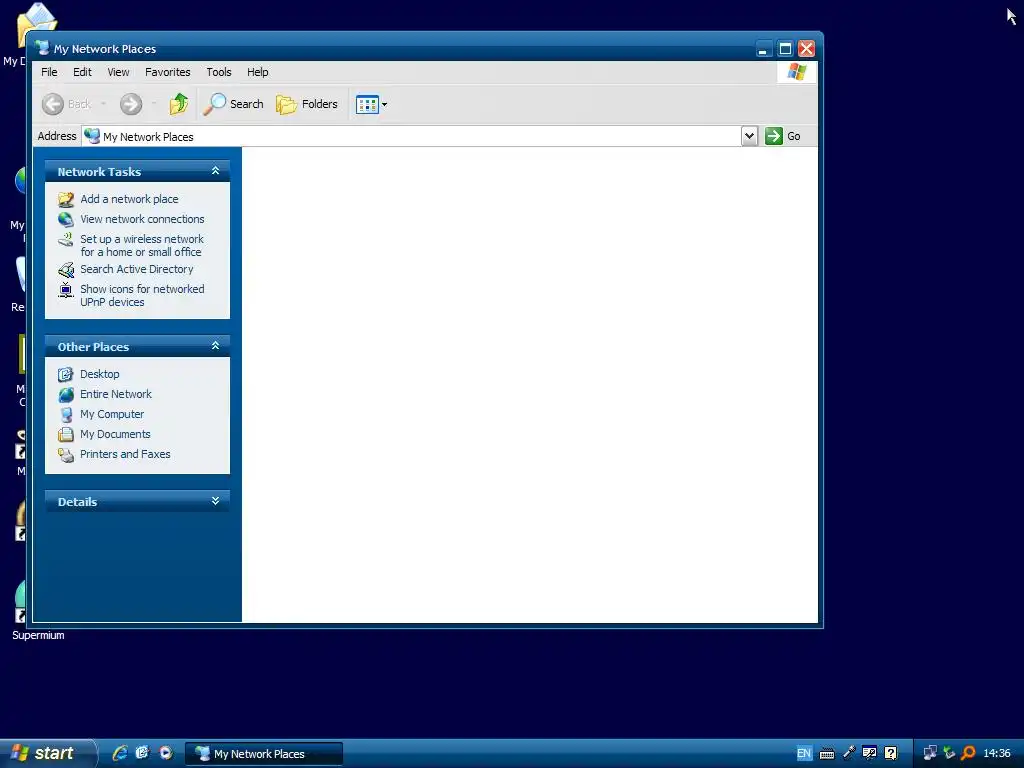Open My Computer link
Image resolution: width=1024 pixels, height=768 pixels.
(x=112, y=414)
